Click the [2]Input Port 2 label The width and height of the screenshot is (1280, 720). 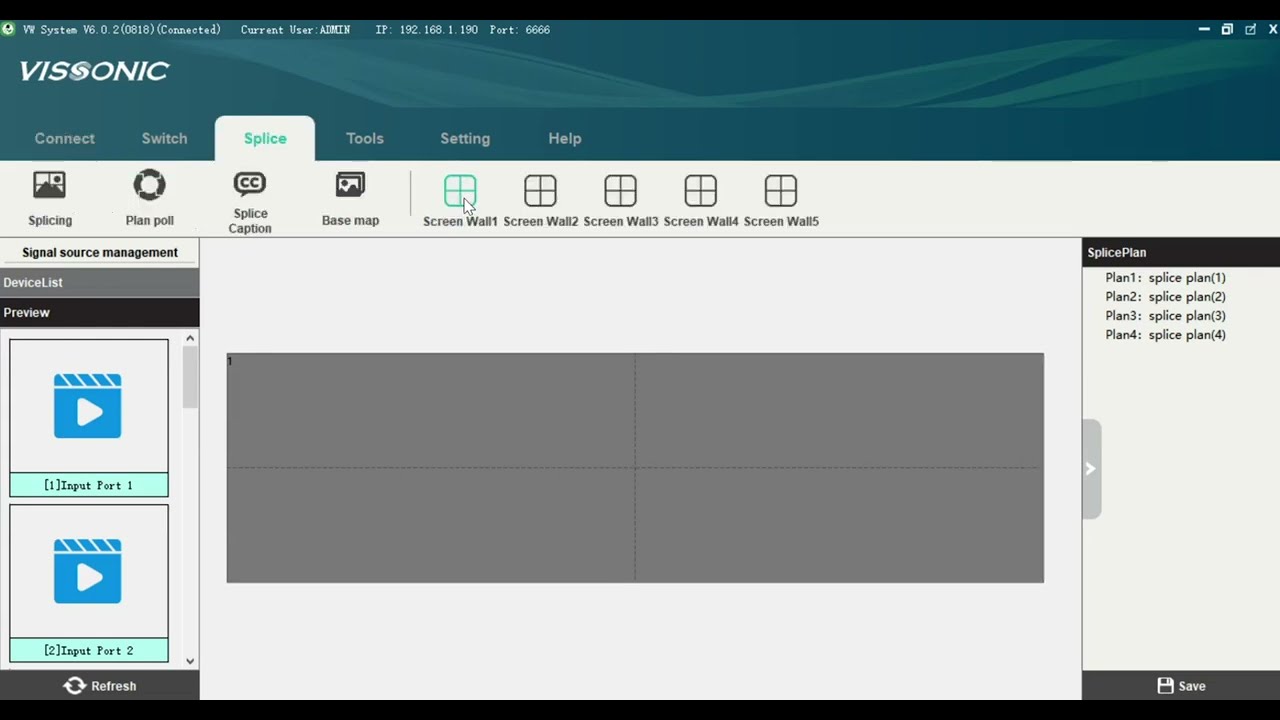89,650
